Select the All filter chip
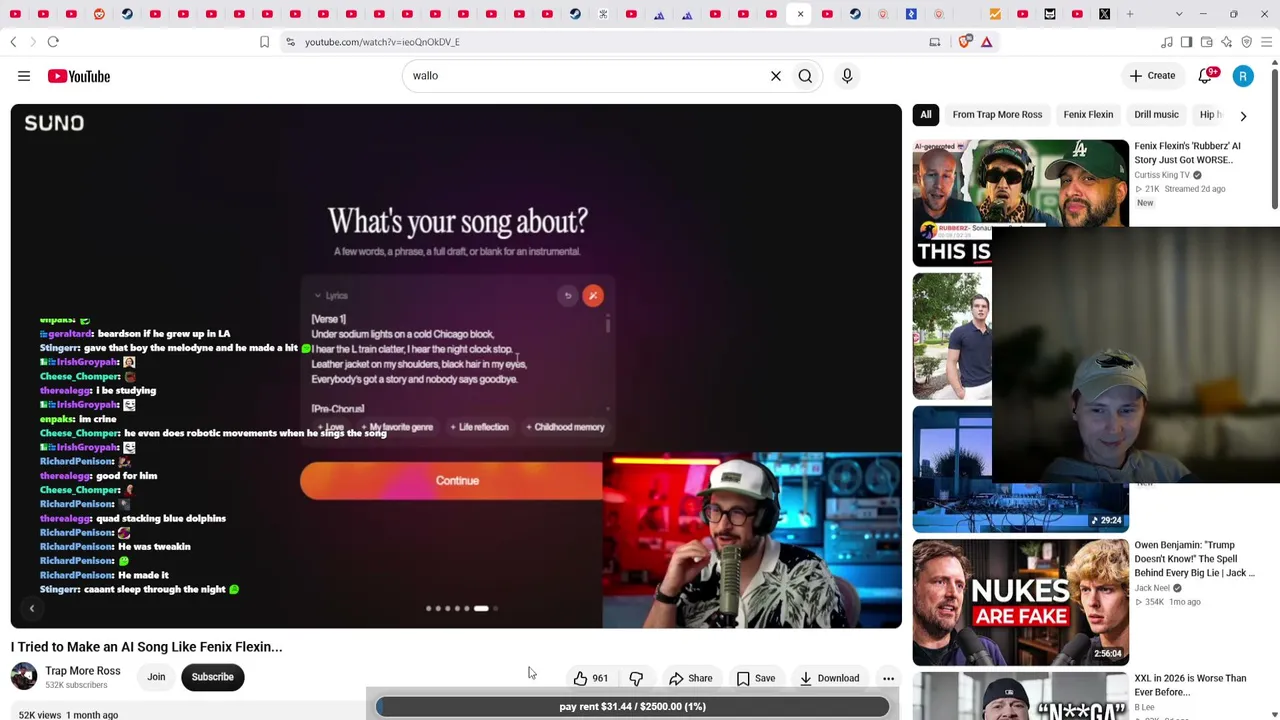 (926, 115)
